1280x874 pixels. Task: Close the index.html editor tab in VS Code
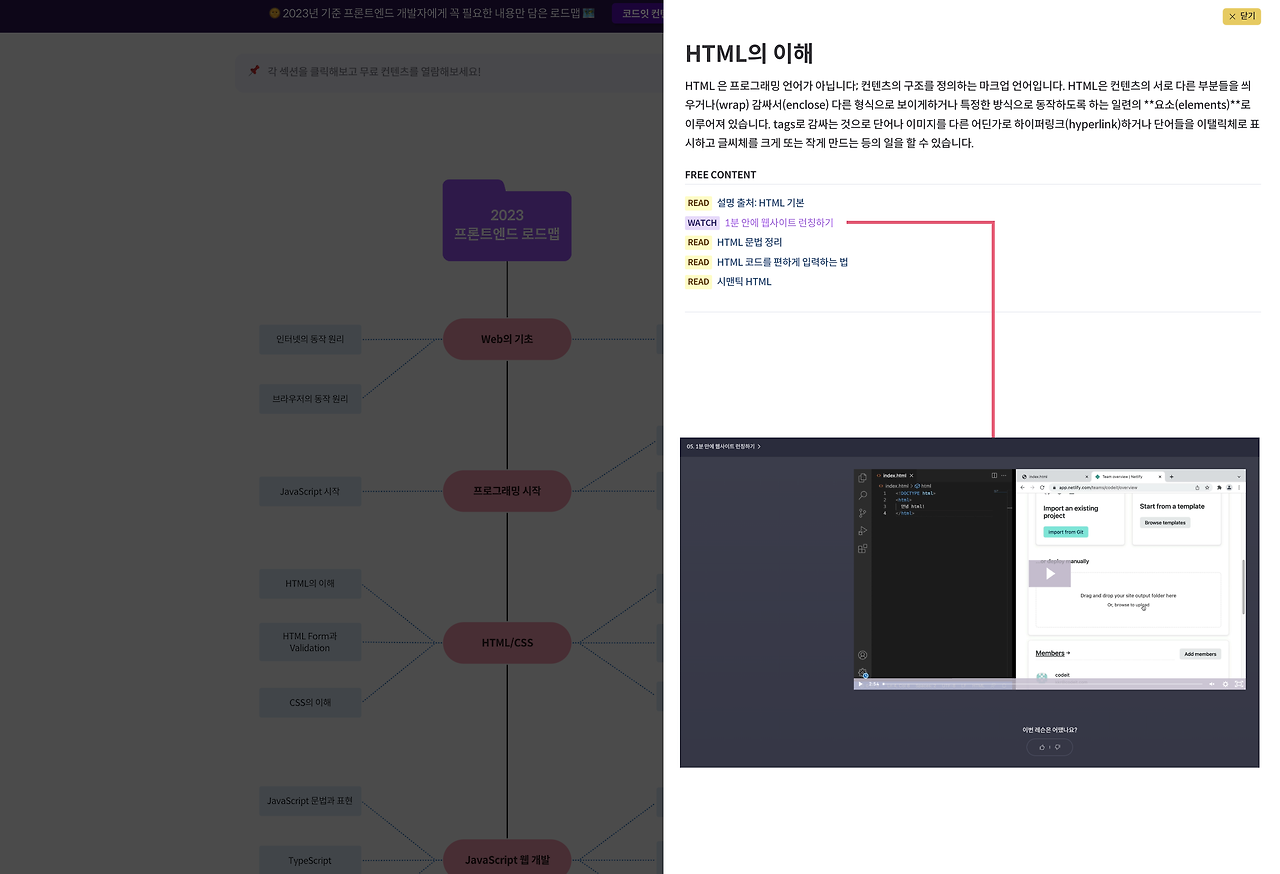pyautogui.click(x=911, y=475)
